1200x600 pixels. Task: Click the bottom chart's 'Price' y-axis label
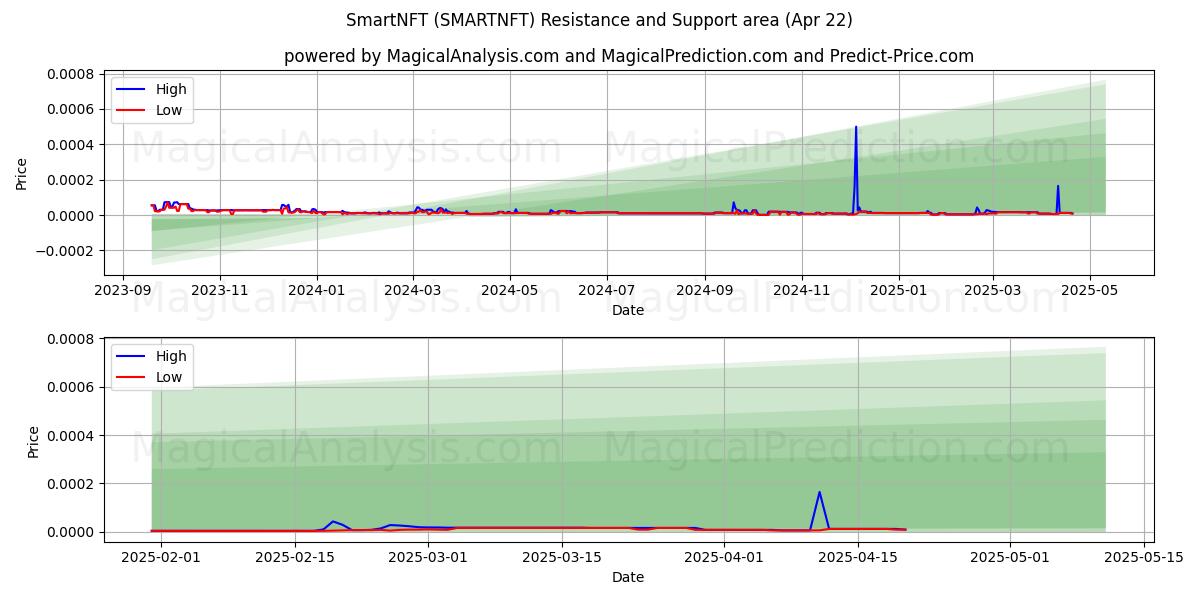coord(34,441)
